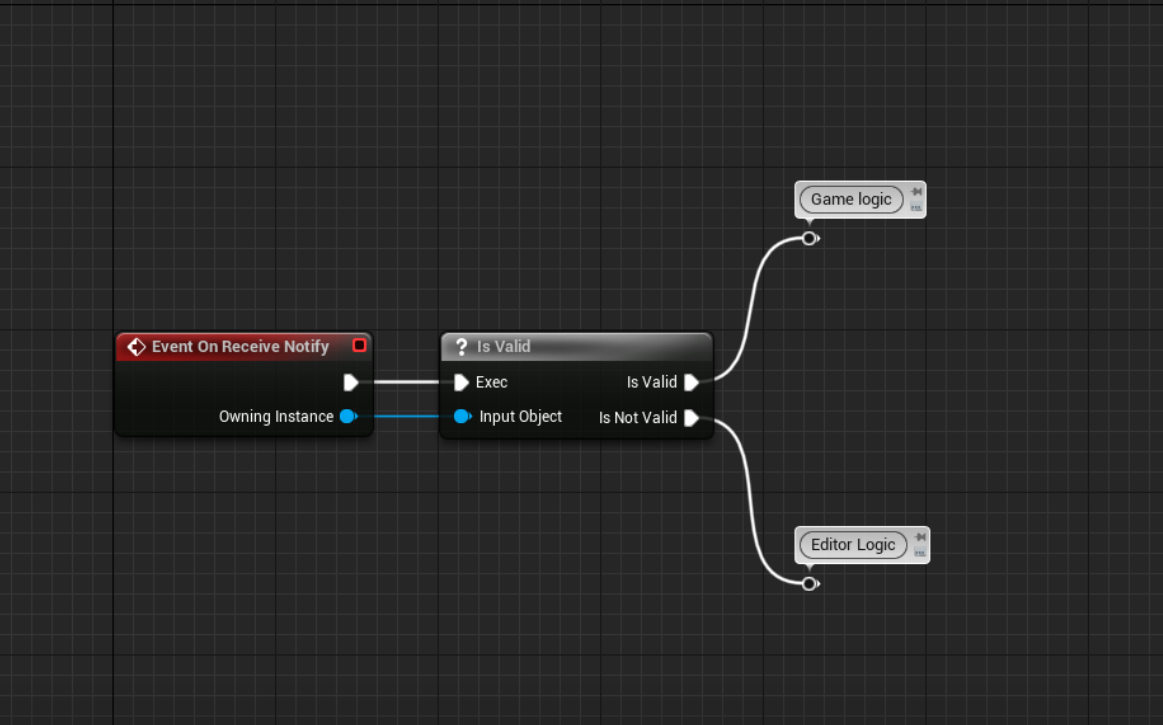Click the Is Valid output exec pin

tap(691, 382)
